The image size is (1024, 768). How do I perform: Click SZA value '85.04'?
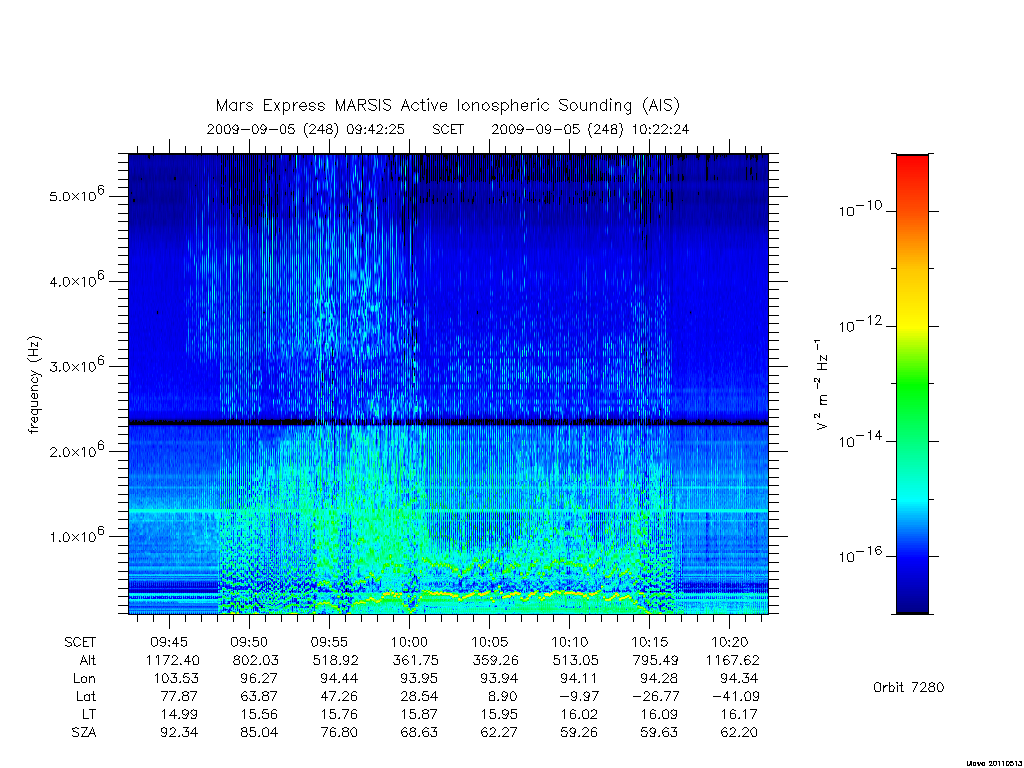pyautogui.click(x=259, y=733)
